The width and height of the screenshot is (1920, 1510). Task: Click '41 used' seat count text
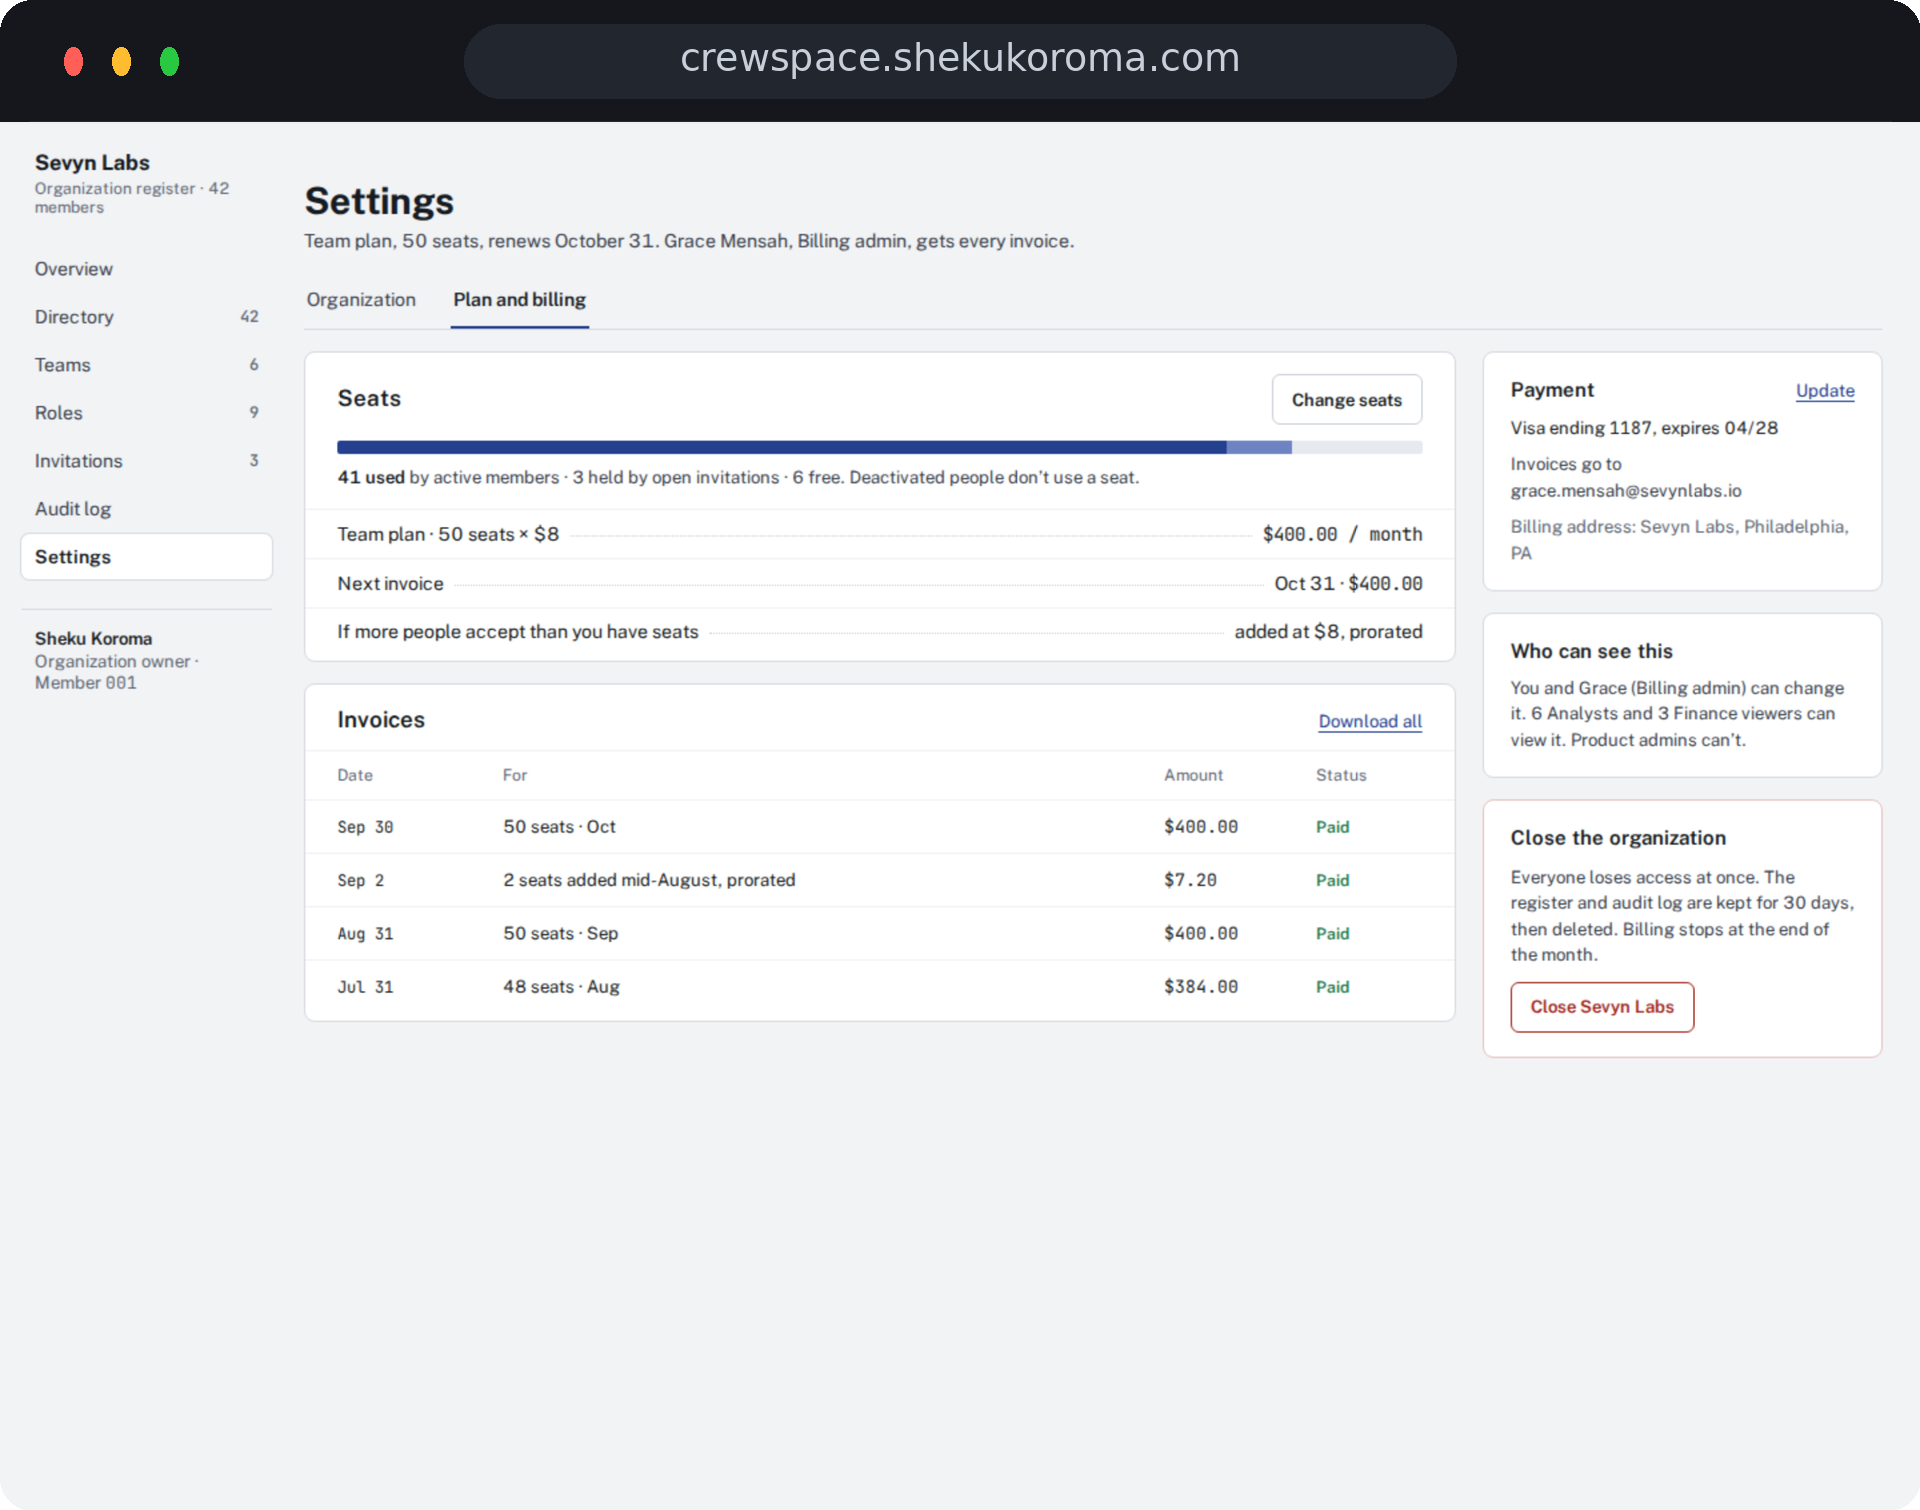(x=370, y=478)
